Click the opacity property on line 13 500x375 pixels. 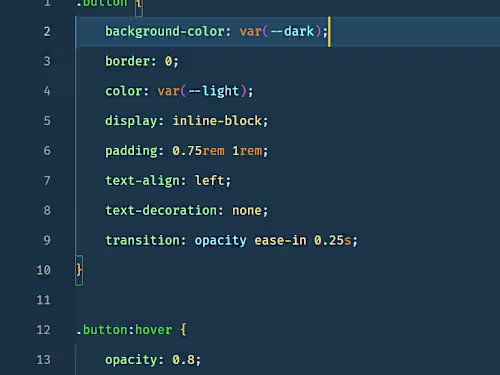tap(131, 360)
